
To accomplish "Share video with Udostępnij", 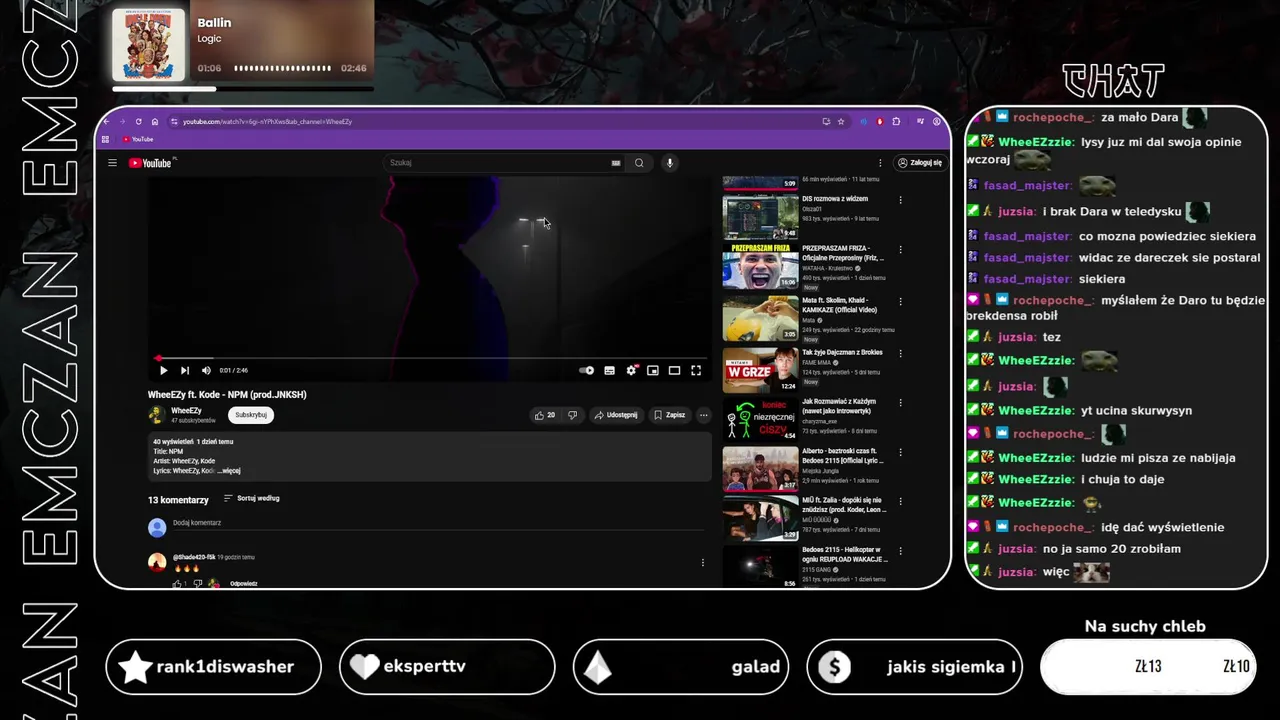I will coord(616,415).
